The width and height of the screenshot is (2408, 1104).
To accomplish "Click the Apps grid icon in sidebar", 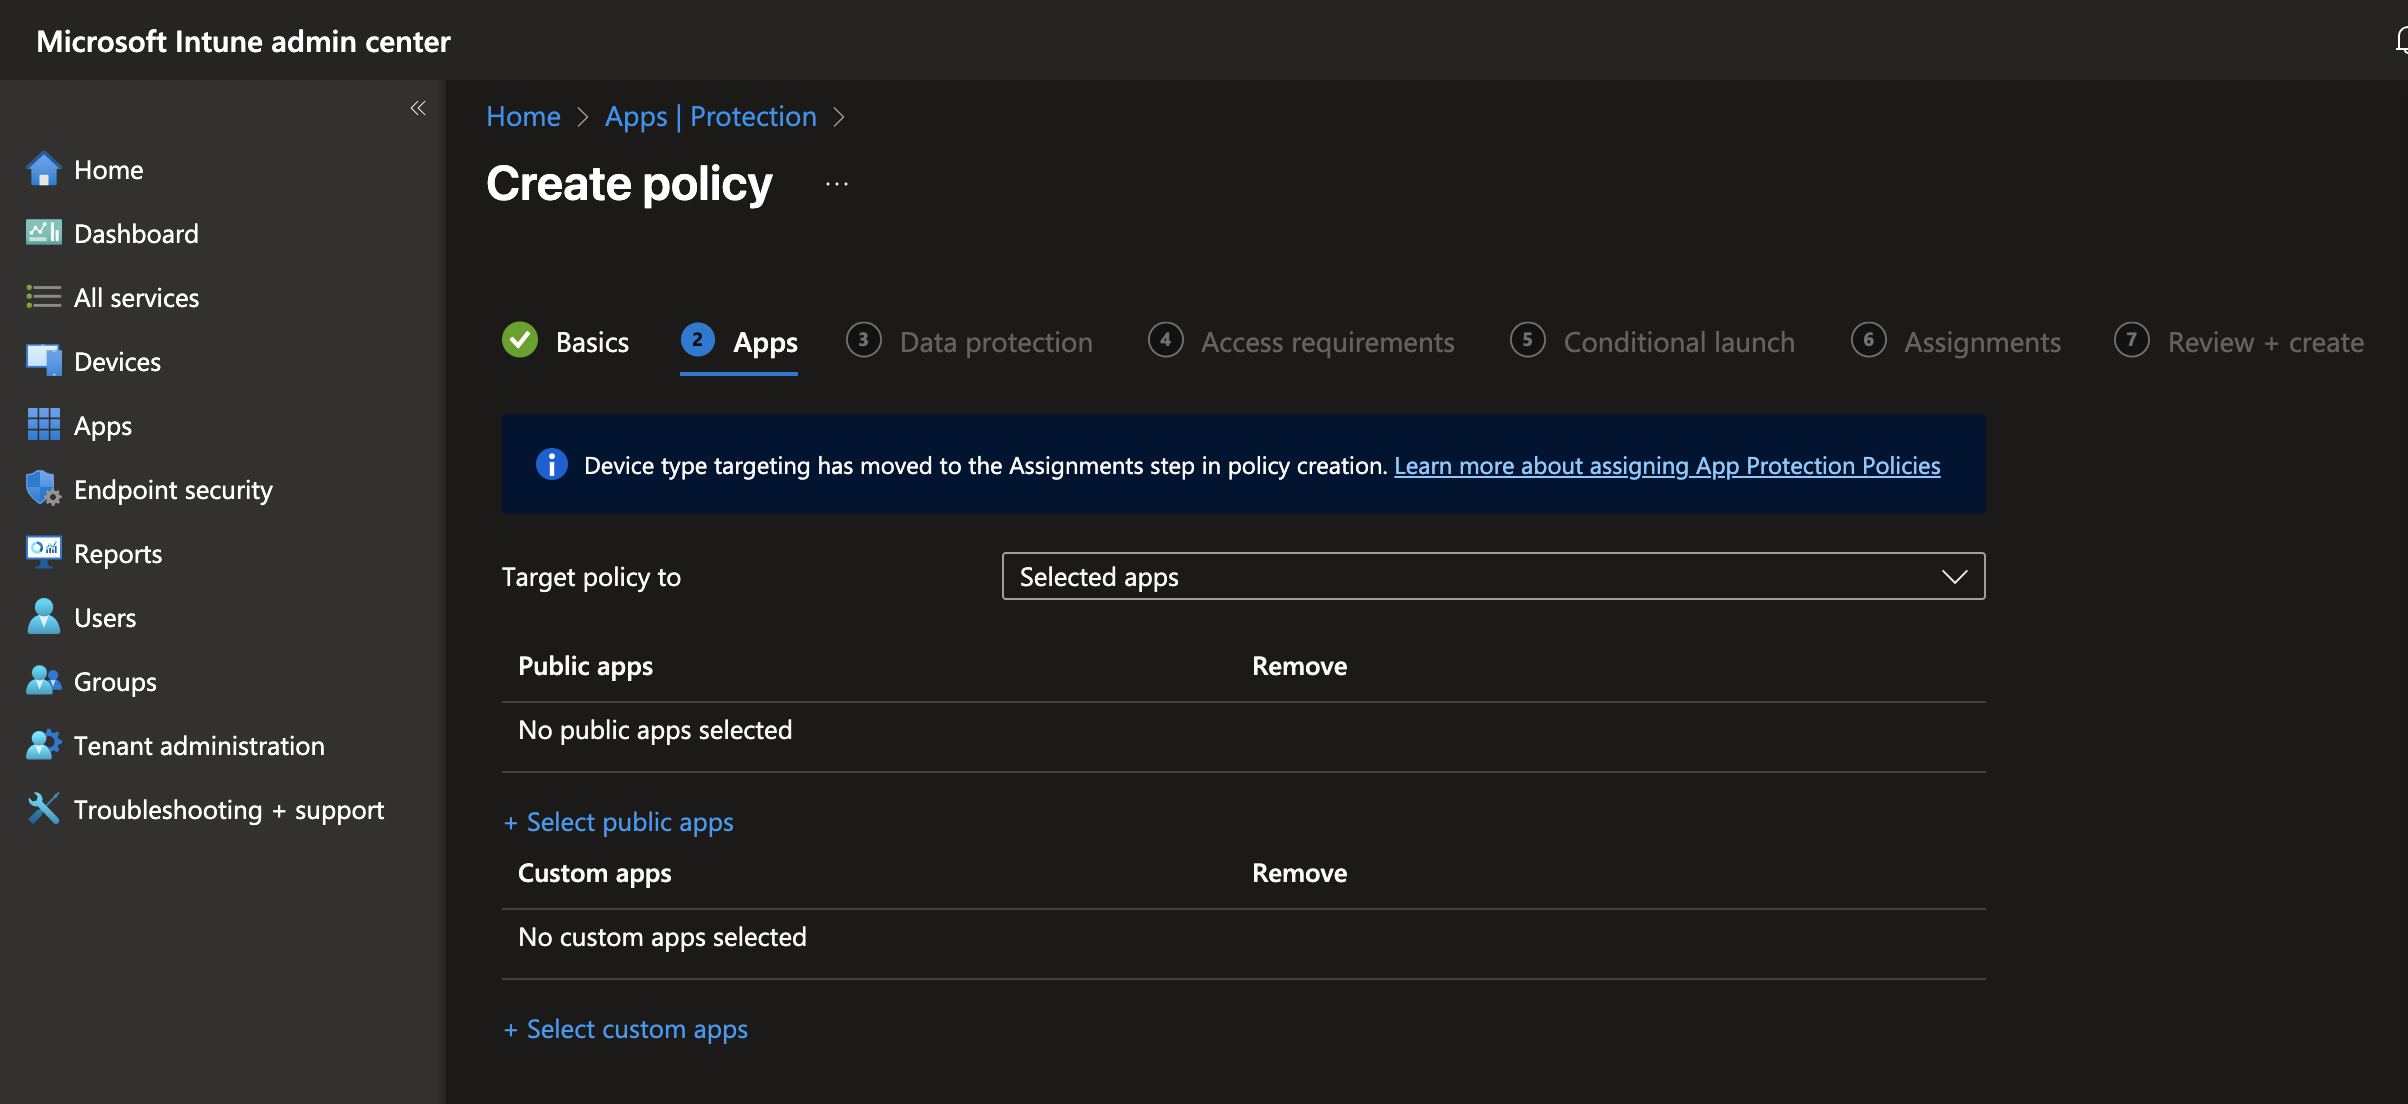I will click(x=44, y=425).
